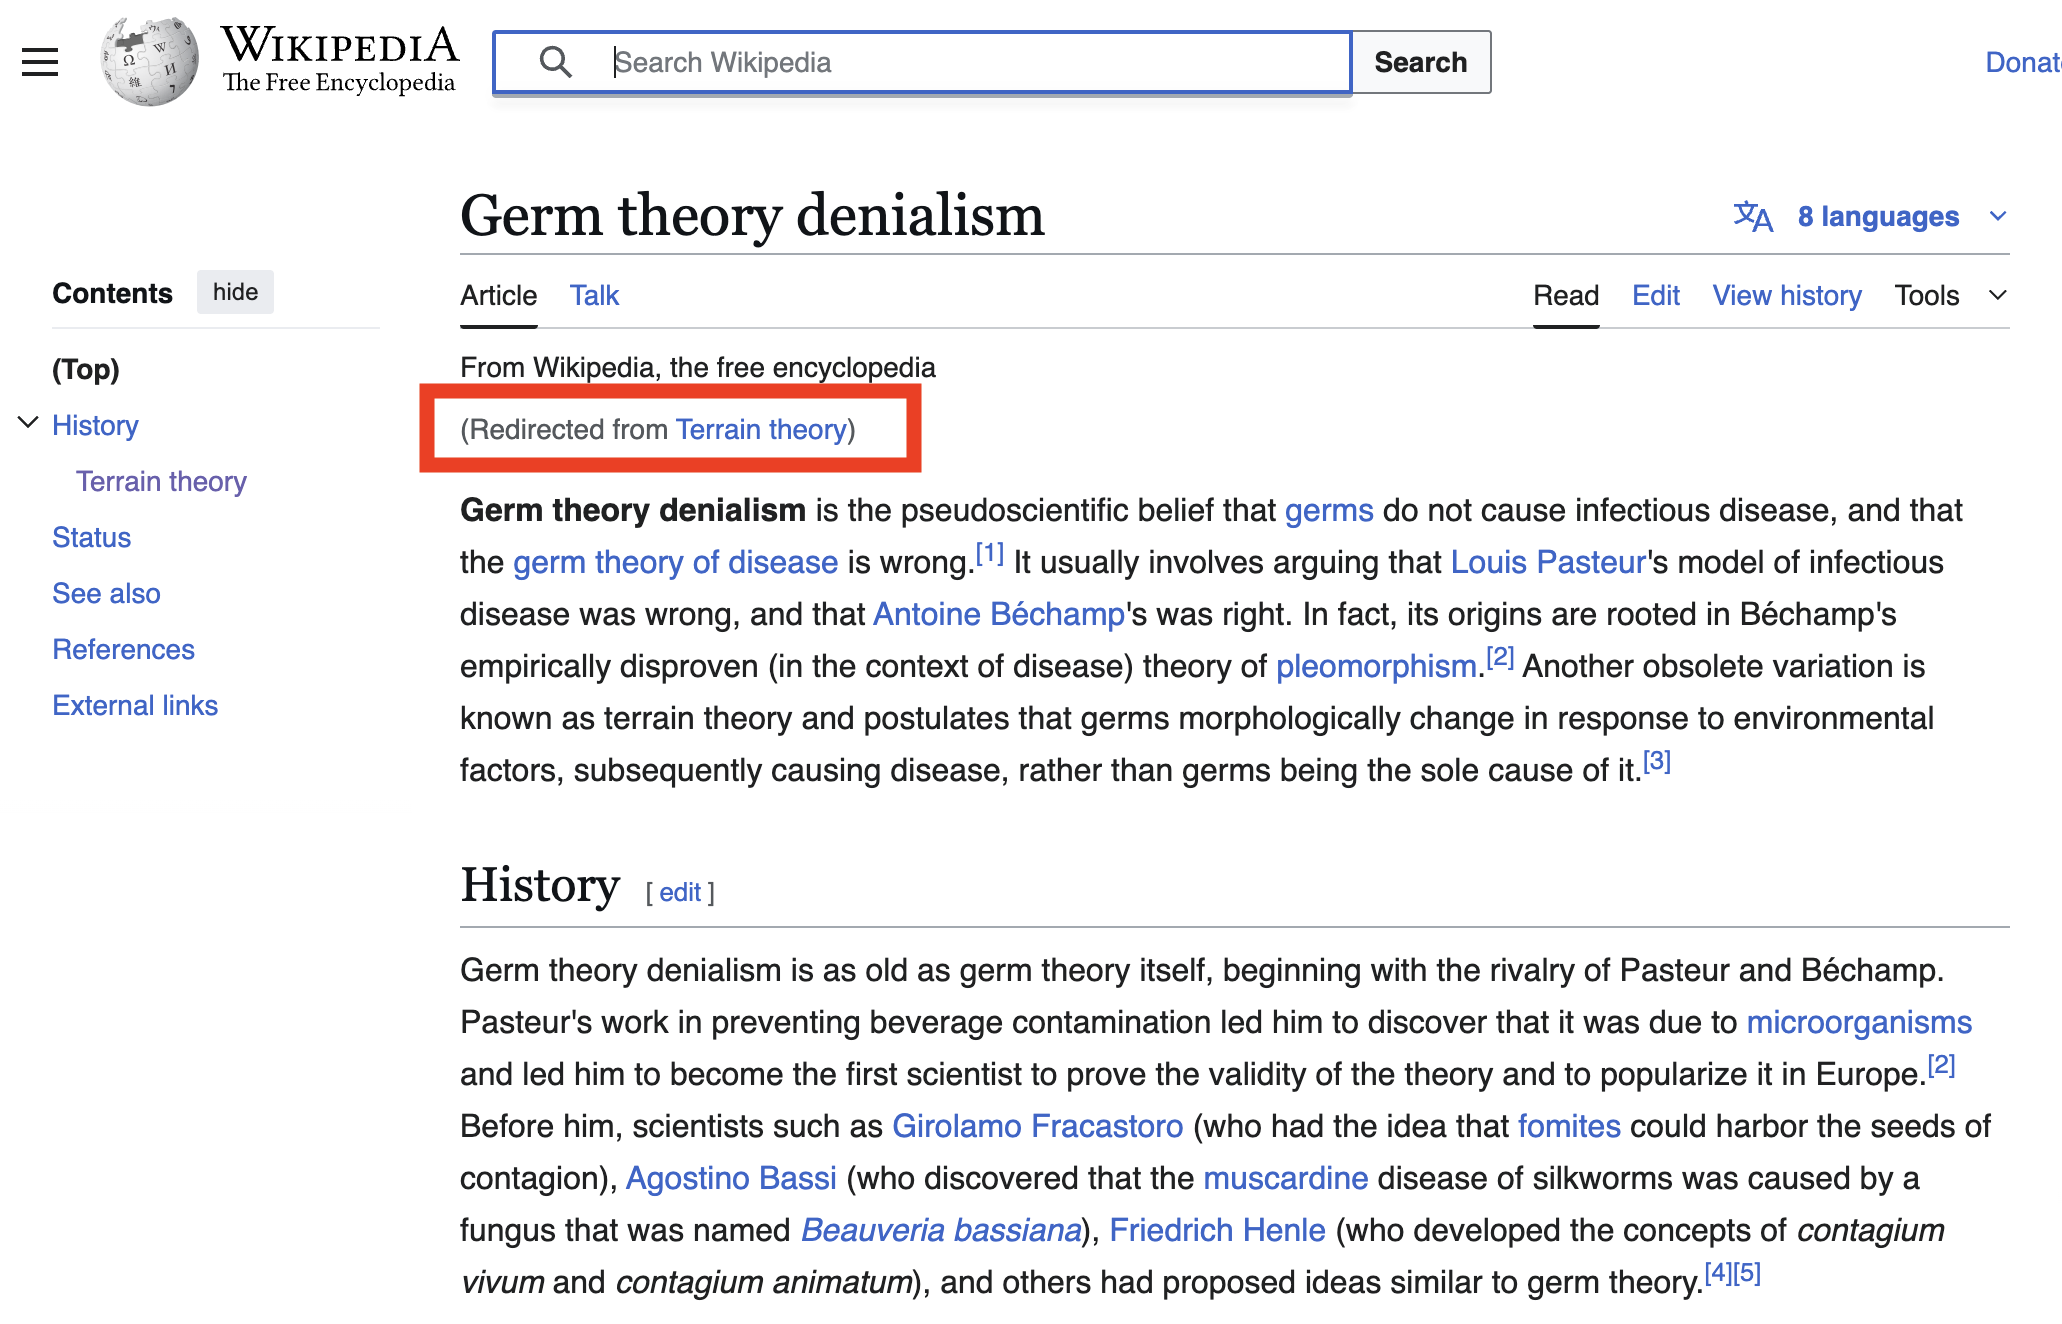
Task: Hide the Contents sidebar
Action: (235, 292)
